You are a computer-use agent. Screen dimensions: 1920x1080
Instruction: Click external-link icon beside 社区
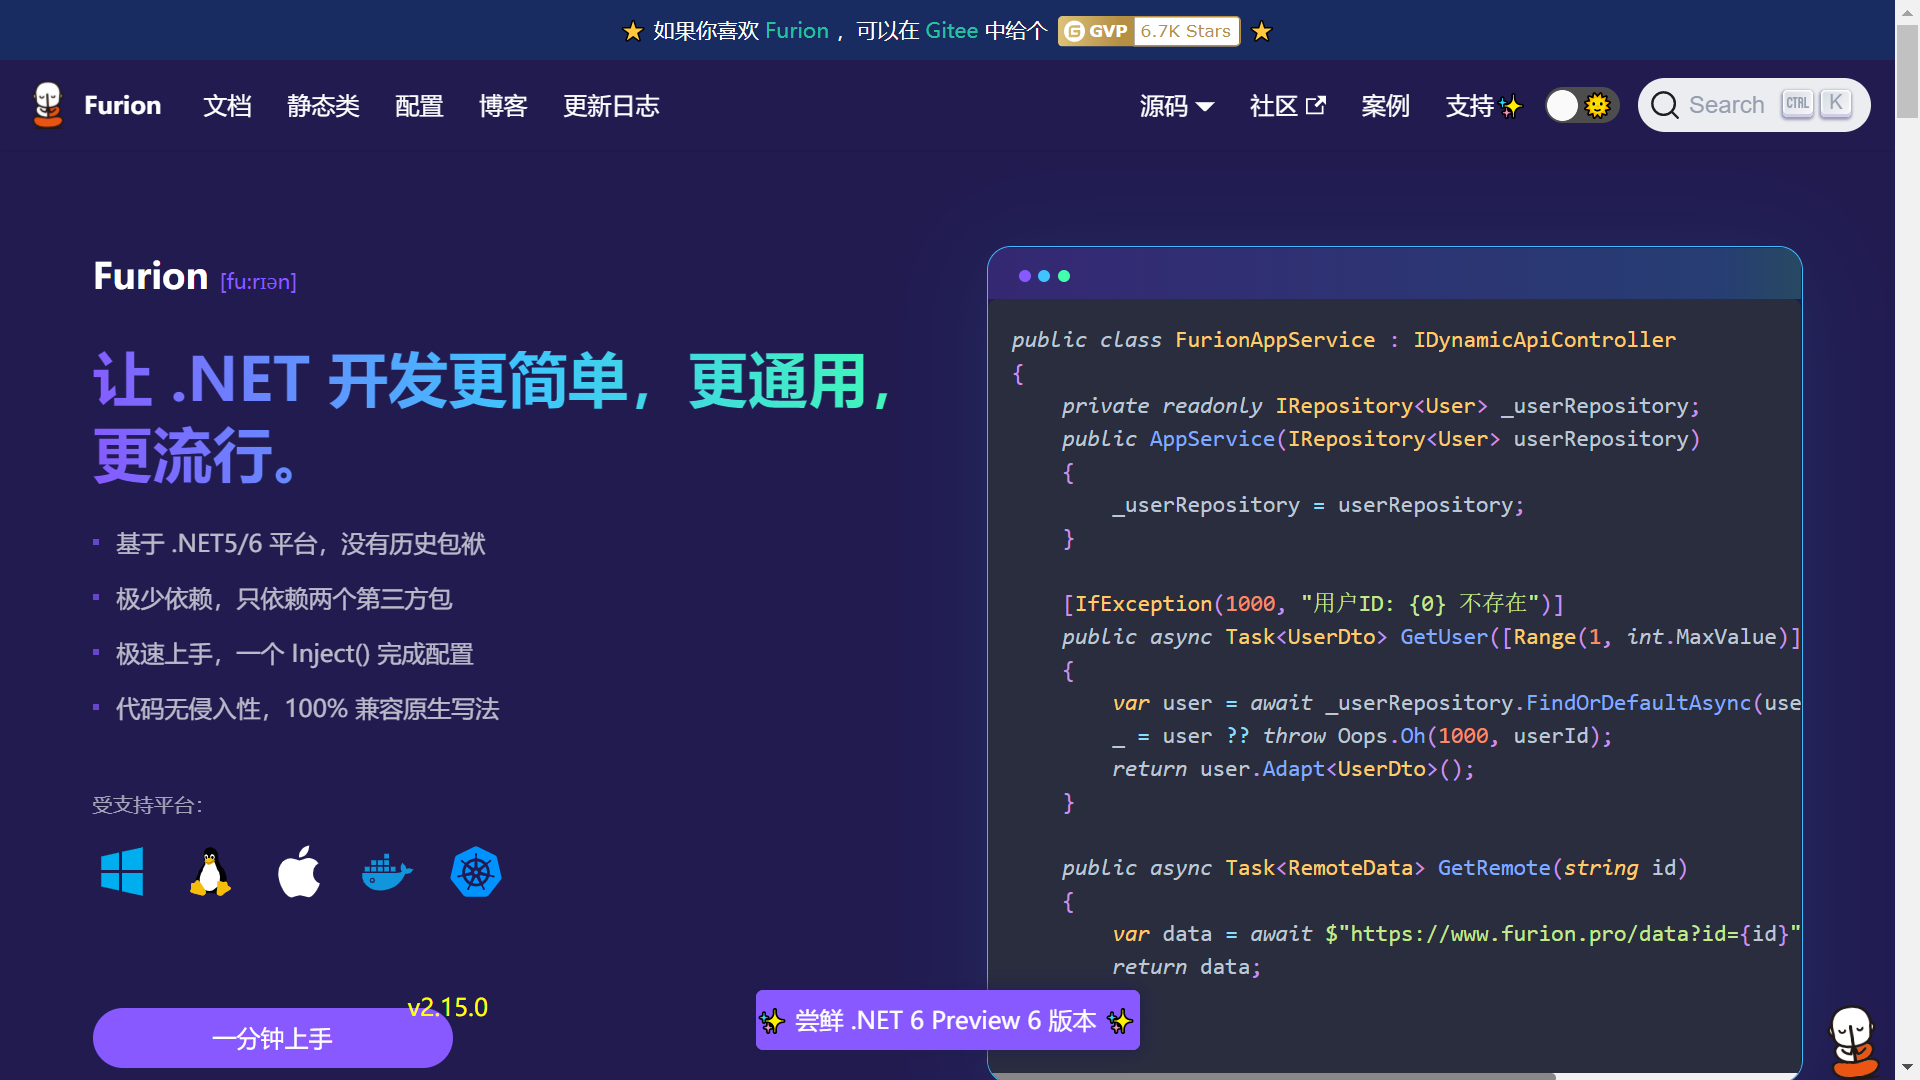point(1316,105)
